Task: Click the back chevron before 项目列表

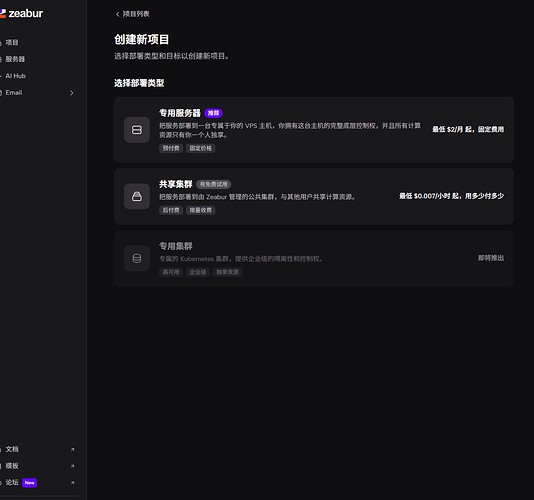Action: [x=118, y=14]
